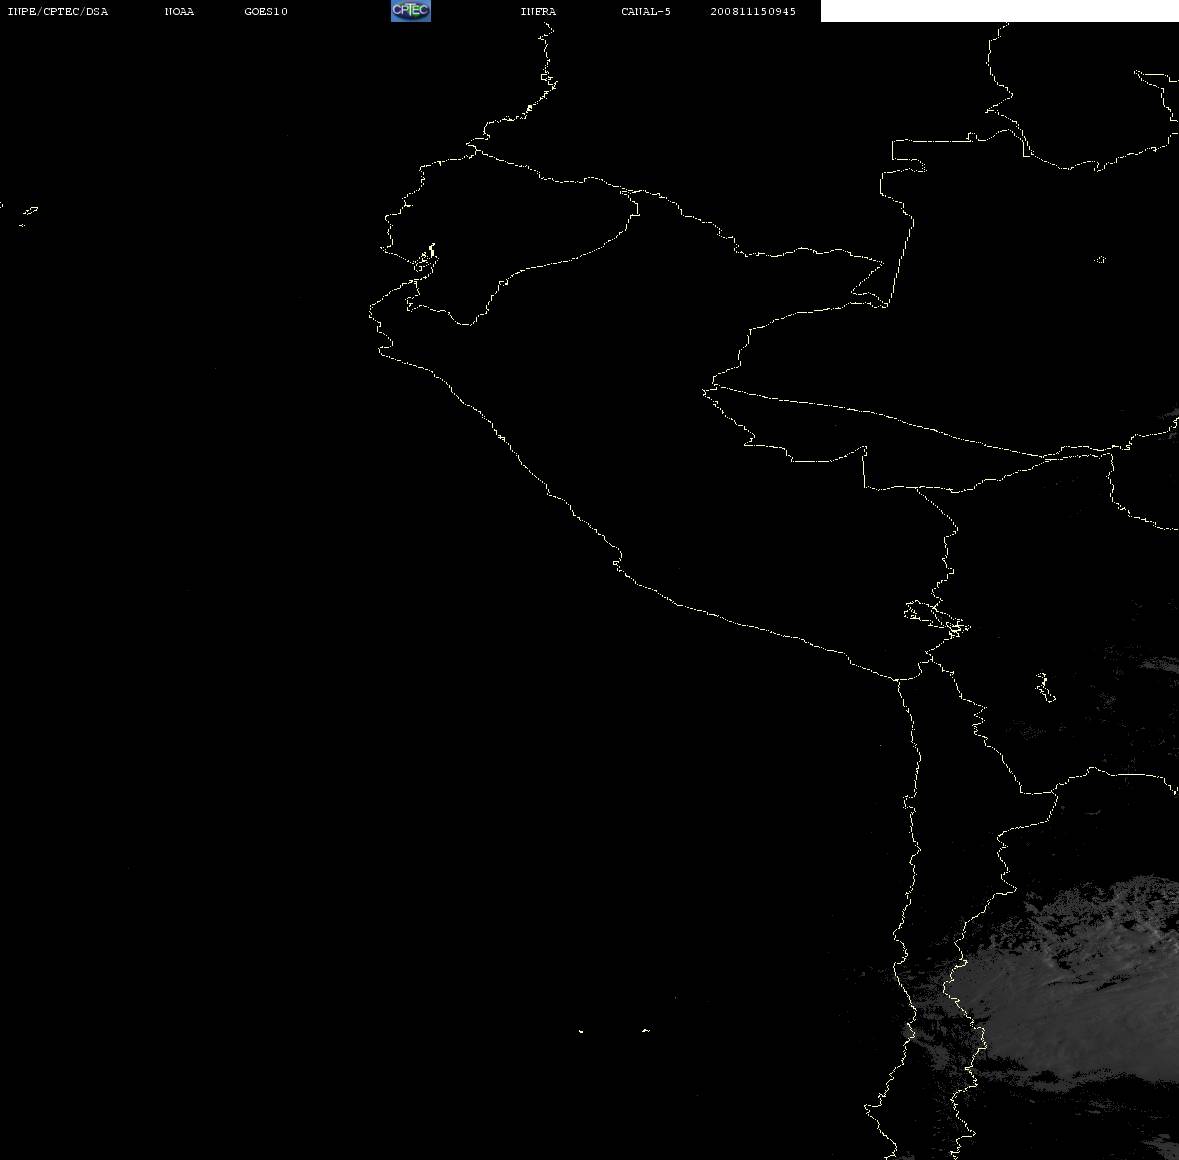Image resolution: width=1179 pixels, height=1160 pixels.
Task: Select the GOES10 satellite label
Action: pos(265,11)
